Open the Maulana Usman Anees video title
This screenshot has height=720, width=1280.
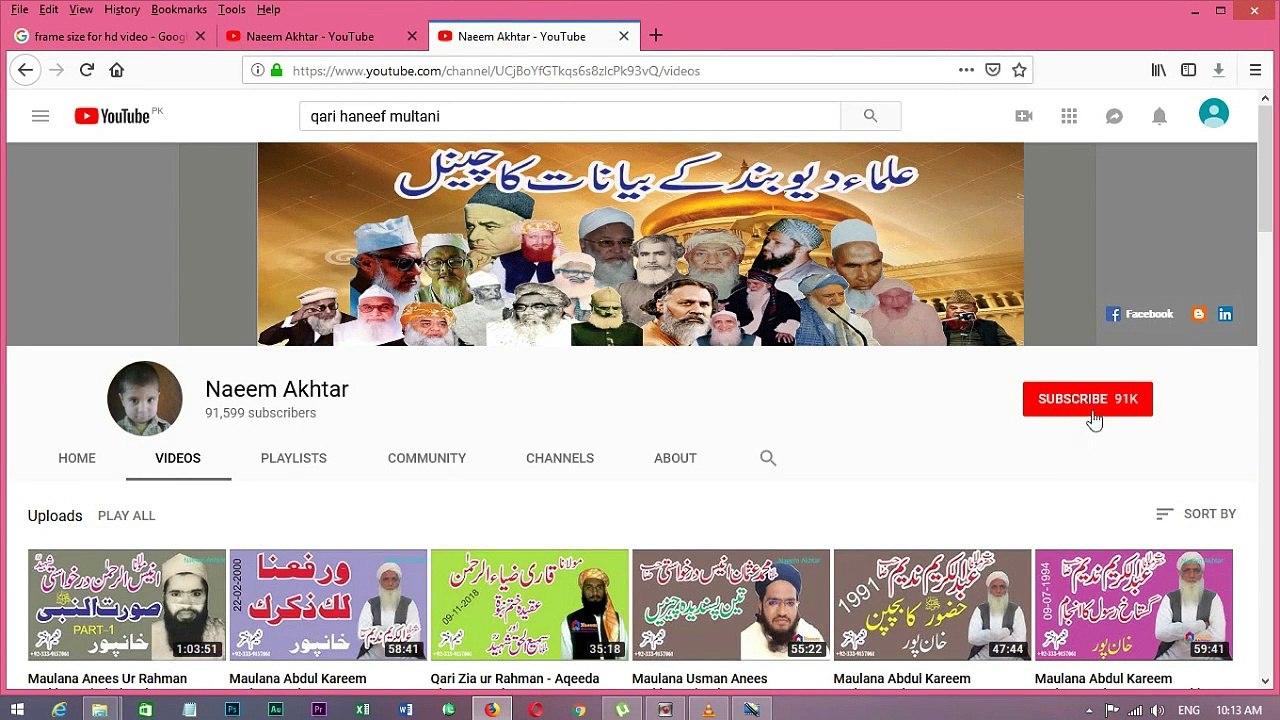[x=700, y=679]
